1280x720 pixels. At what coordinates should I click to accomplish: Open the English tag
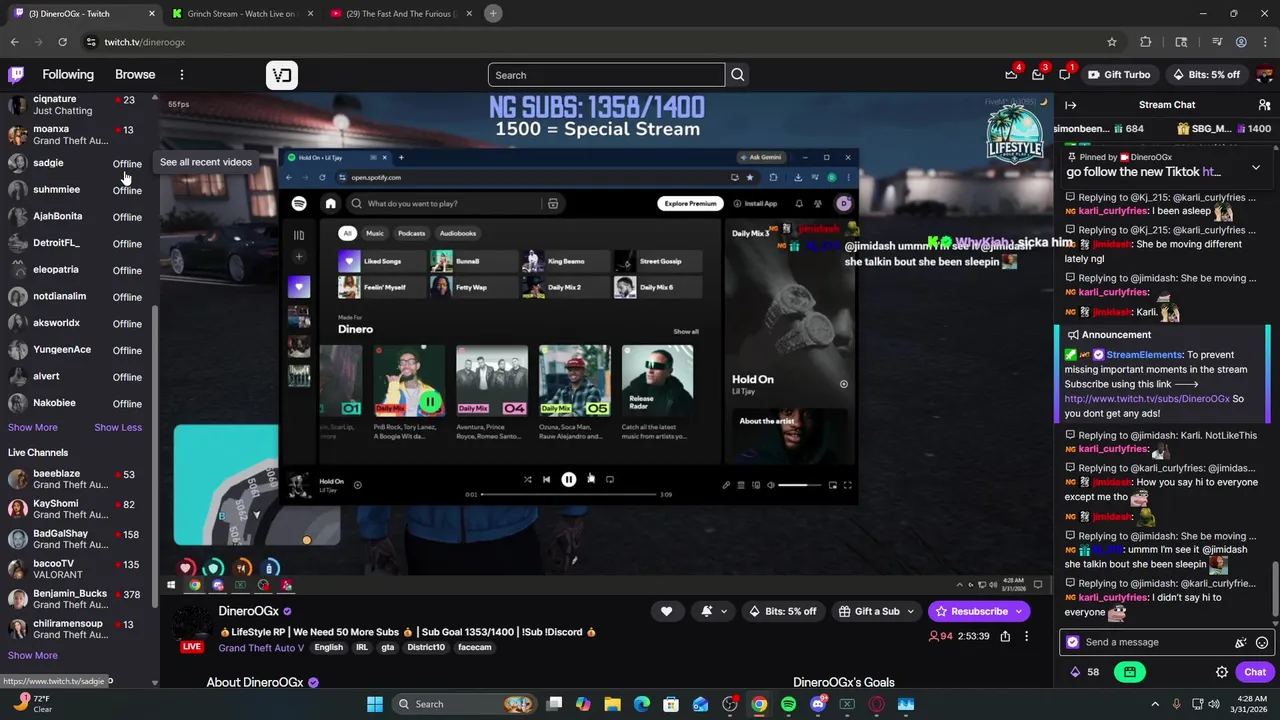(328, 648)
